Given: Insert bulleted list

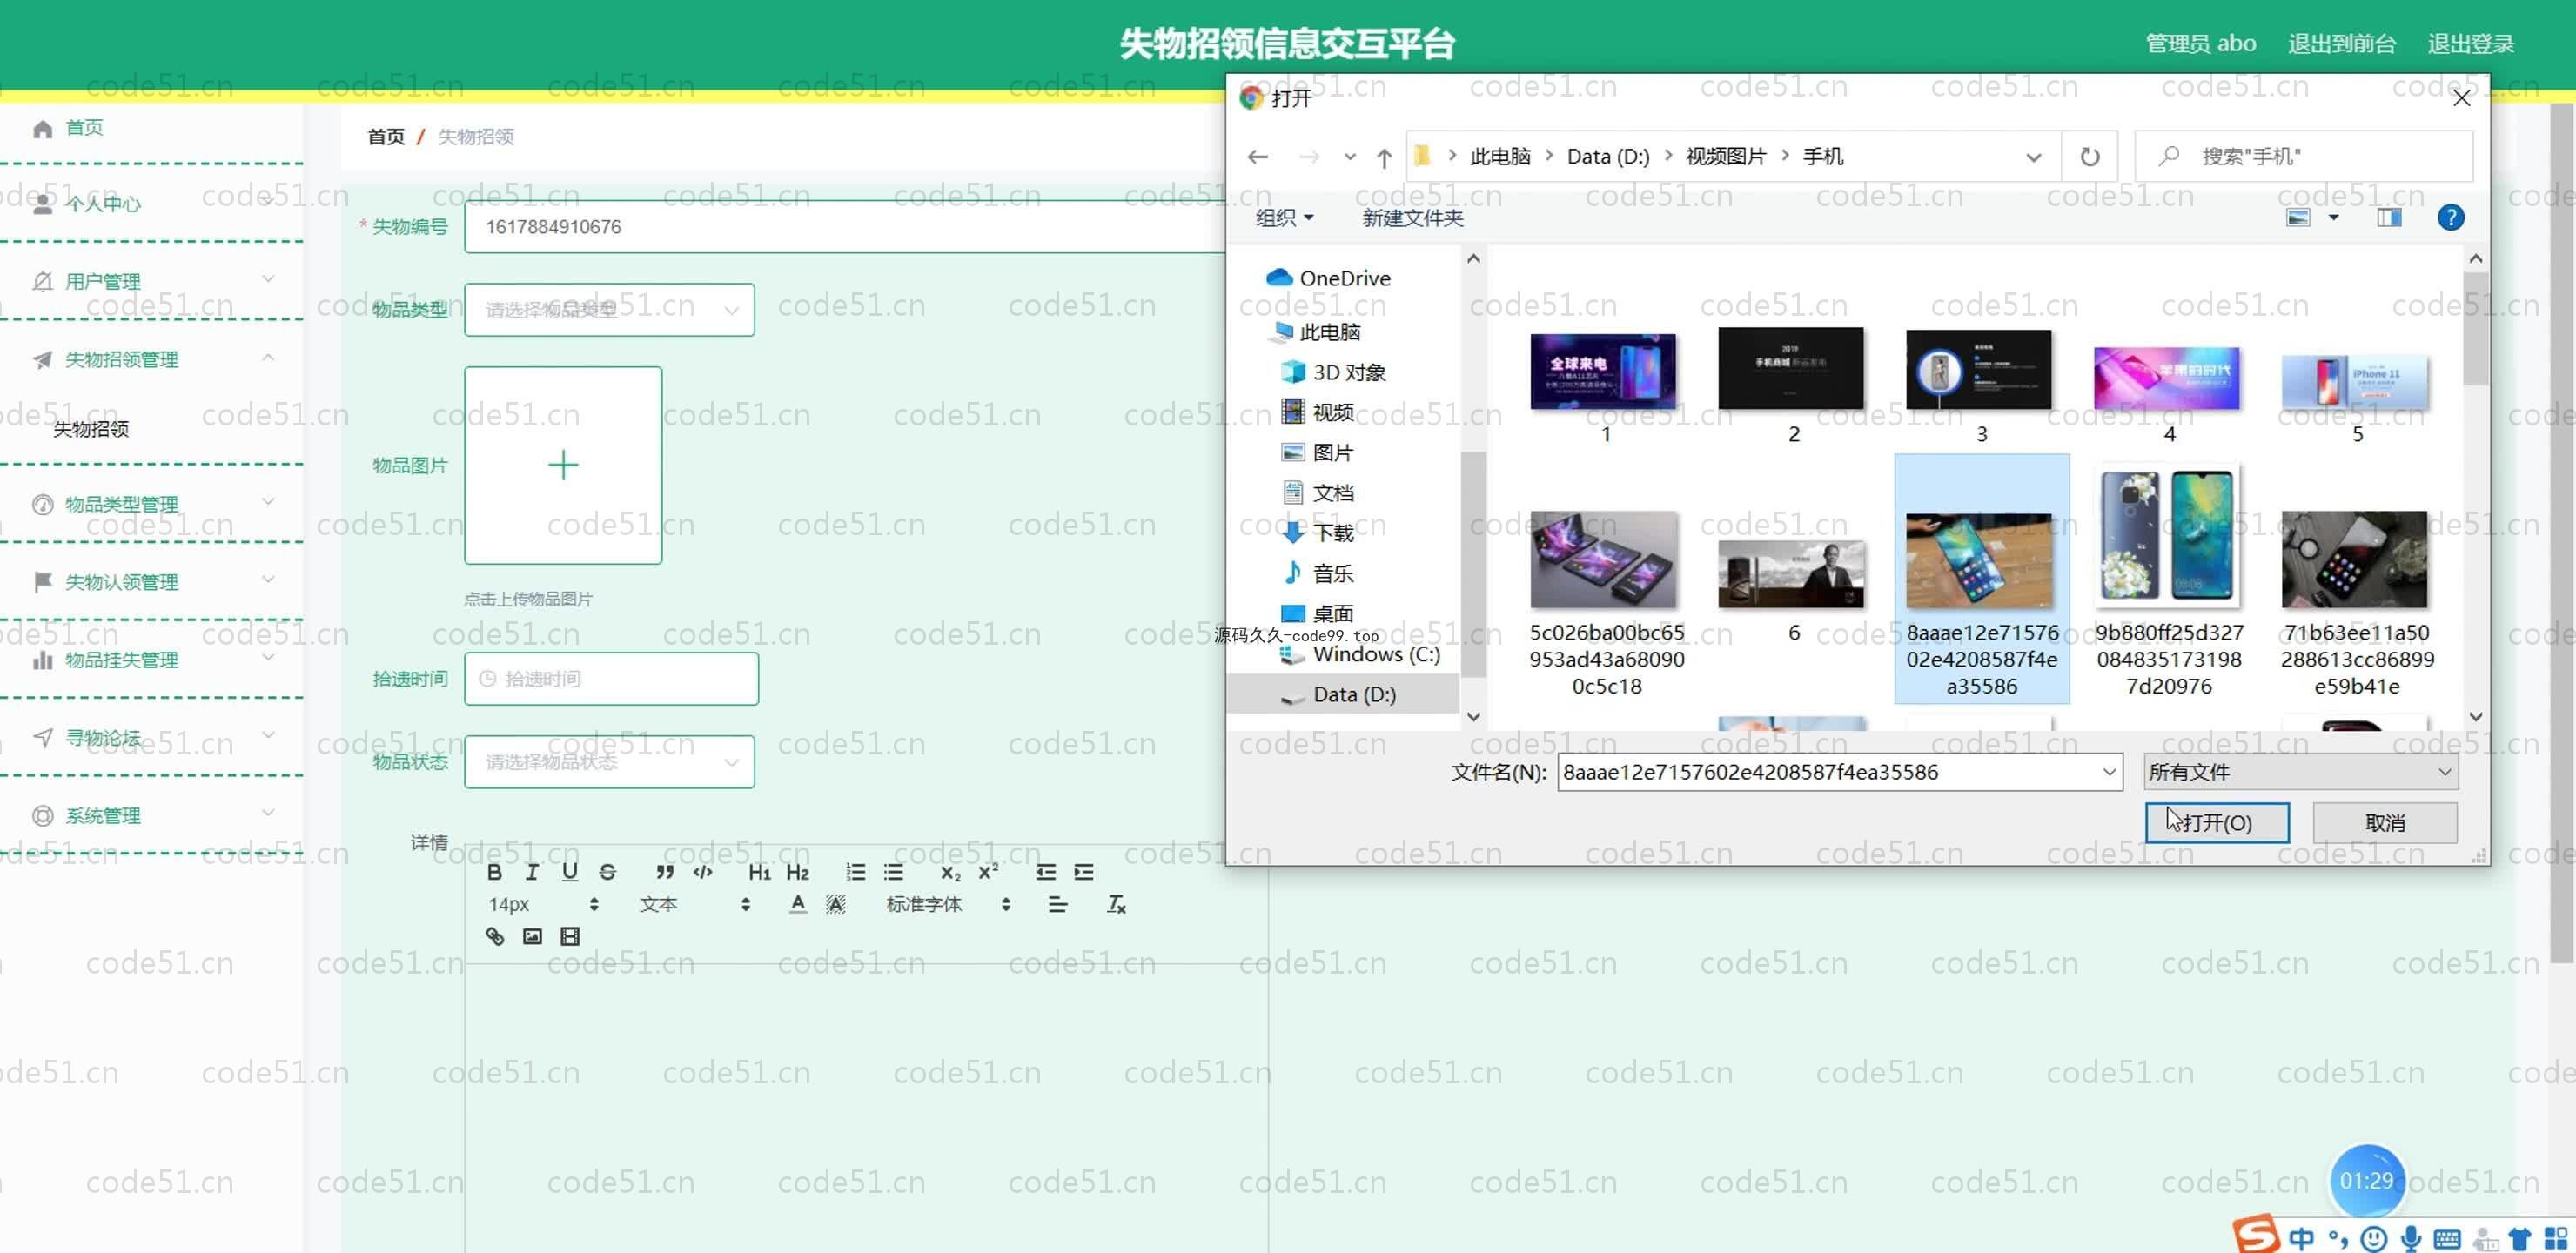Looking at the screenshot, I should click(x=893, y=872).
